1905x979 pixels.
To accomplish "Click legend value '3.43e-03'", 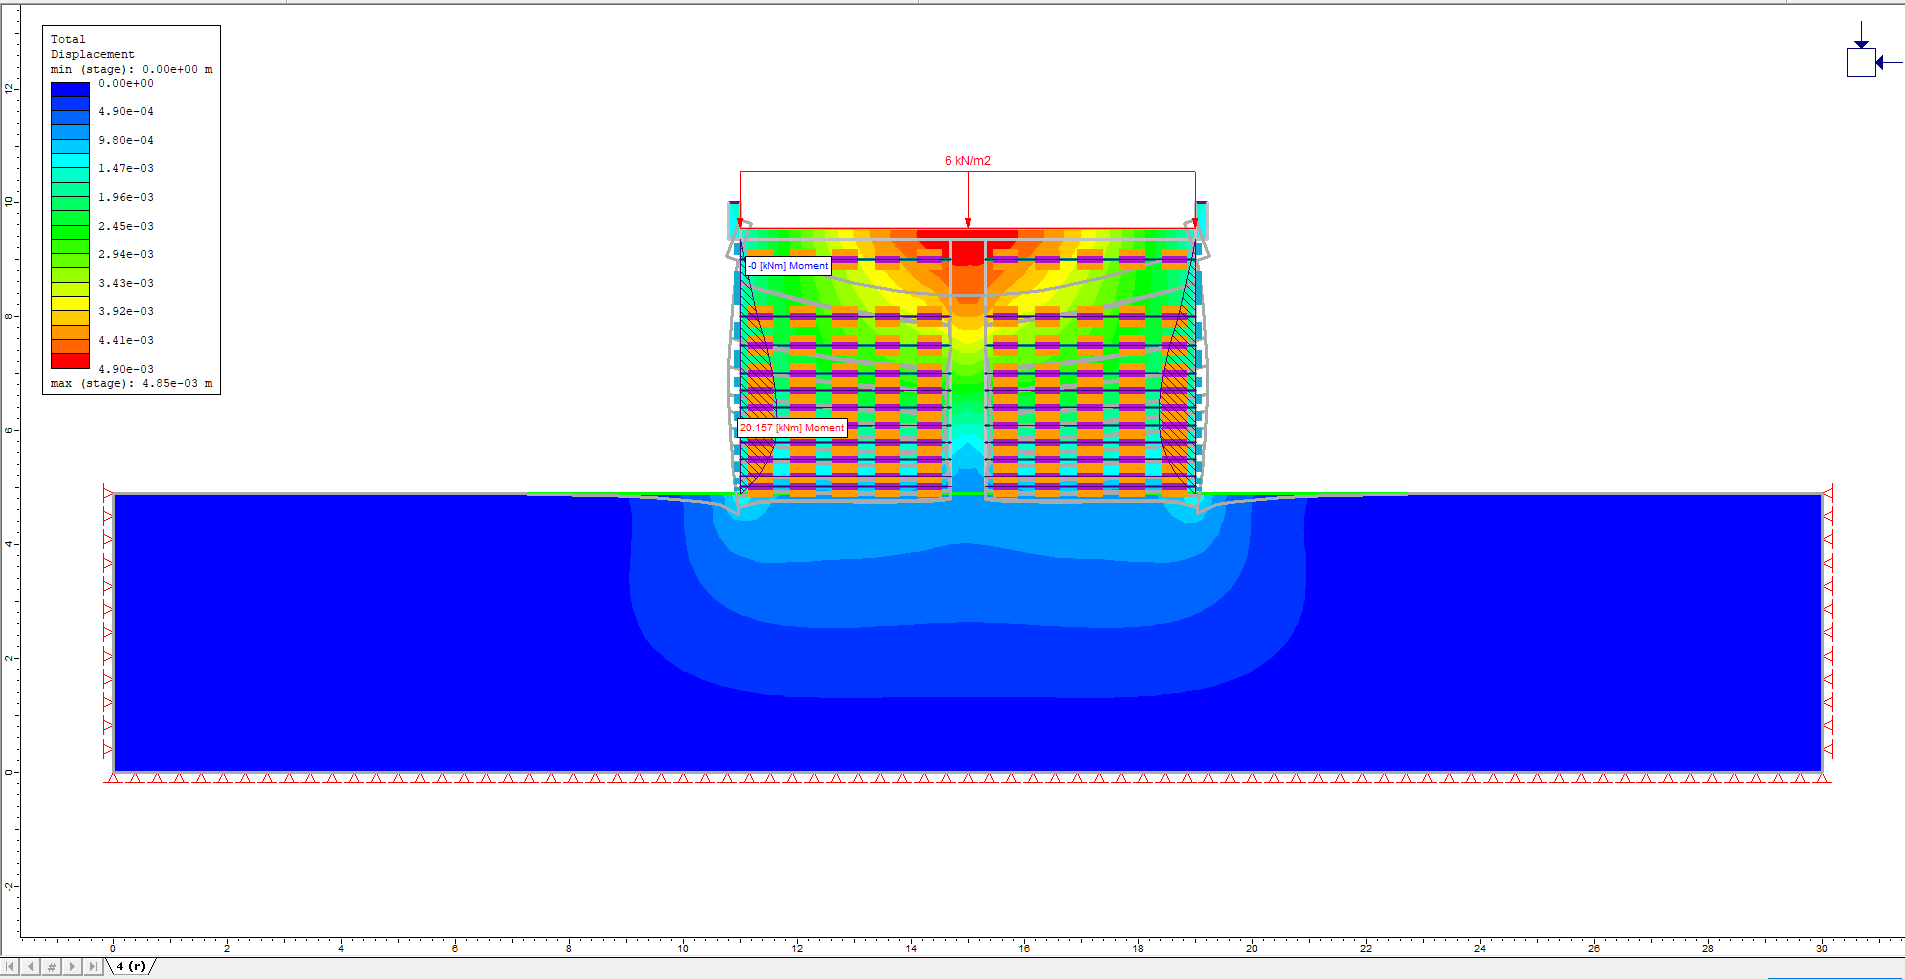I will (x=126, y=284).
